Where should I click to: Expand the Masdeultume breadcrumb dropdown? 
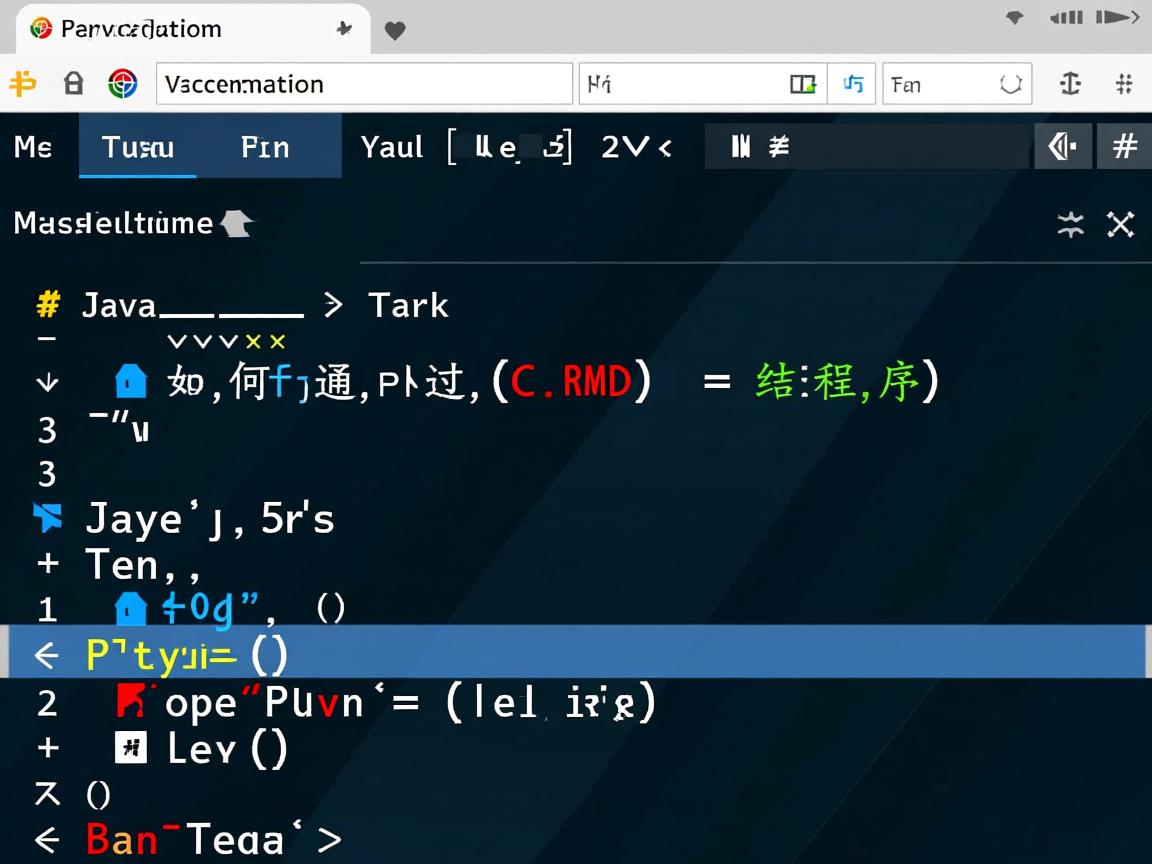click(236, 221)
